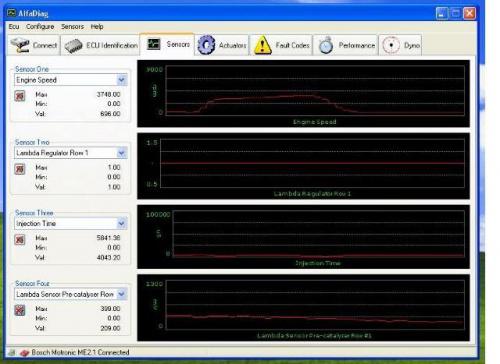
Task: Open the Performance stopwatch icon
Action: [326, 45]
